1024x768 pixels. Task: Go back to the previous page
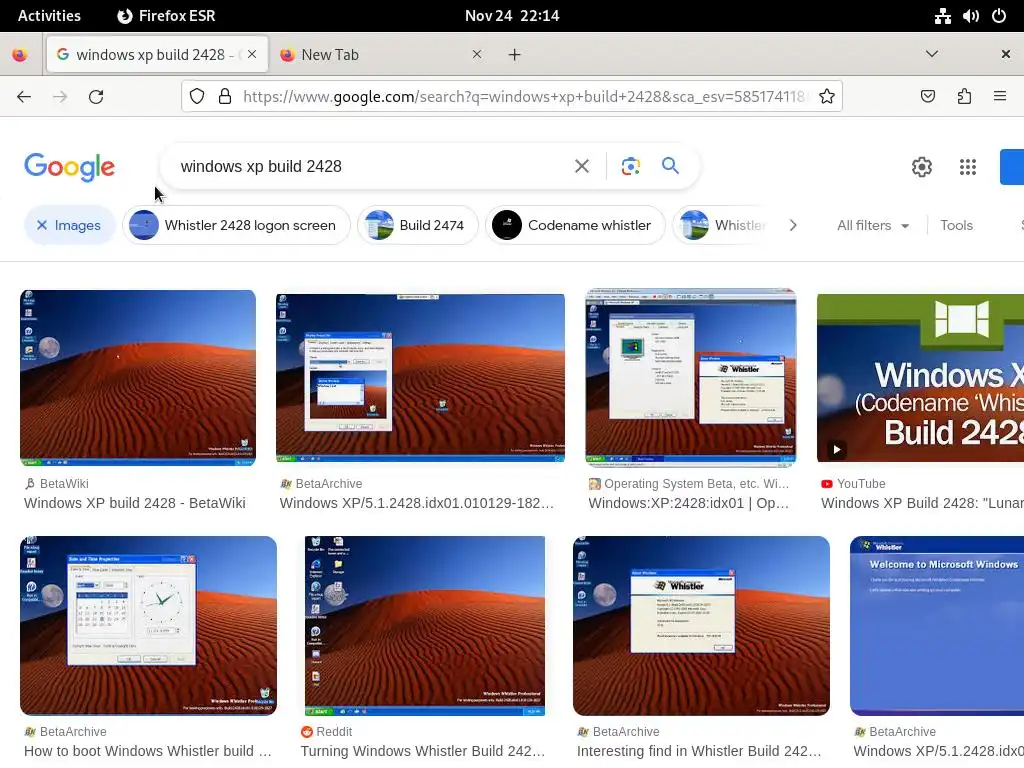click(24, 97)
